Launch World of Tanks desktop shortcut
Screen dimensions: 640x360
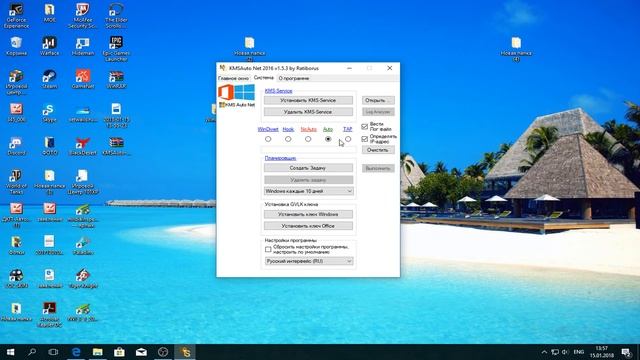[x=16, y=182]
